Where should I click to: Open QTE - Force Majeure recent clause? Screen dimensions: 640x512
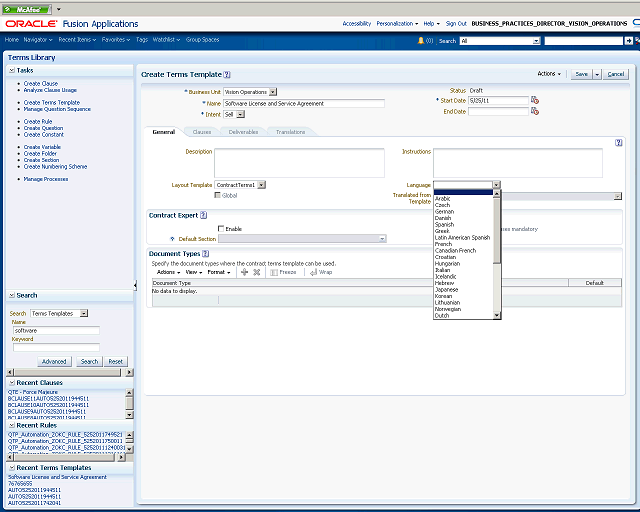click(33, 392)
